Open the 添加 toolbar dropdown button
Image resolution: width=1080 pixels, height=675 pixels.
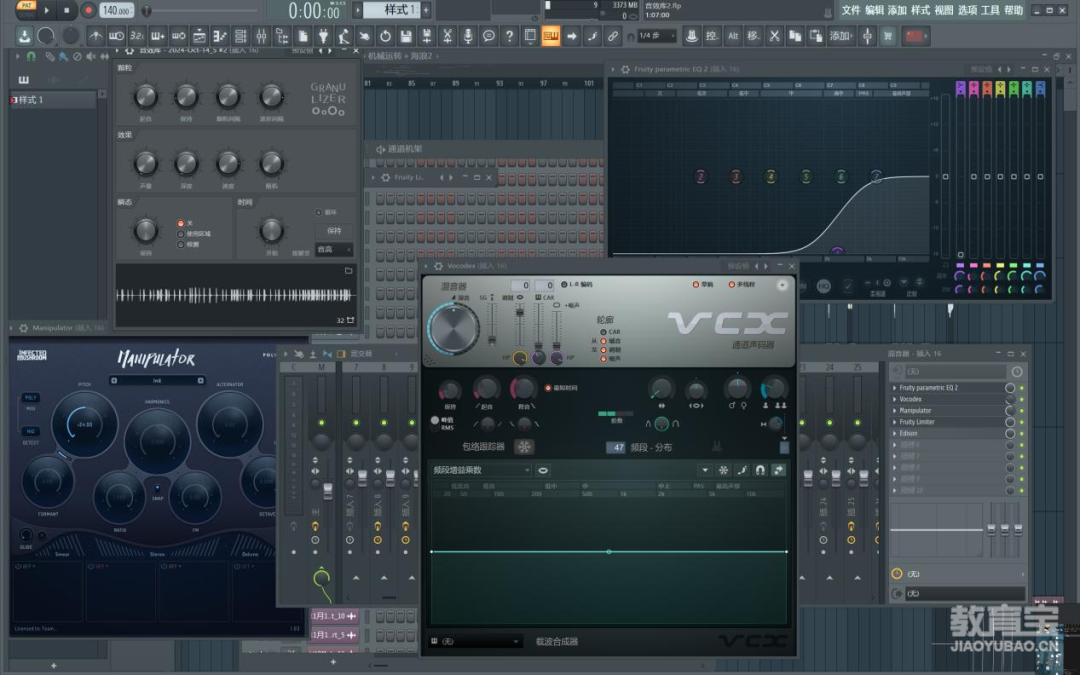pos(840,36)
